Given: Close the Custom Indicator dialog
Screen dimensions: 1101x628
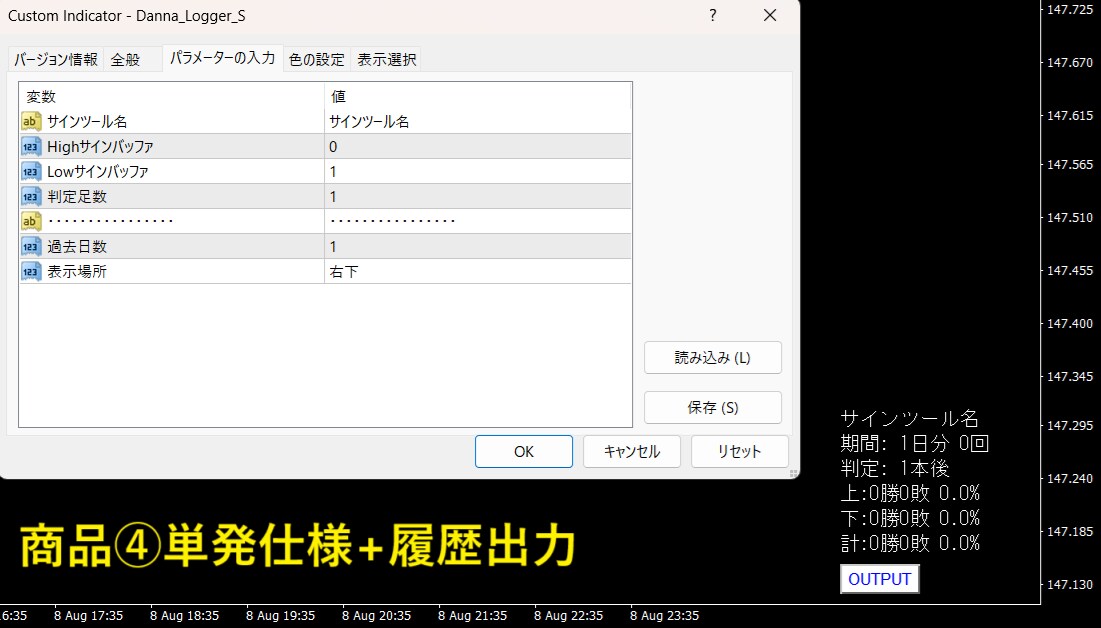Looking at the screenshot, I should pyautogui.click(x=770, y=15).
